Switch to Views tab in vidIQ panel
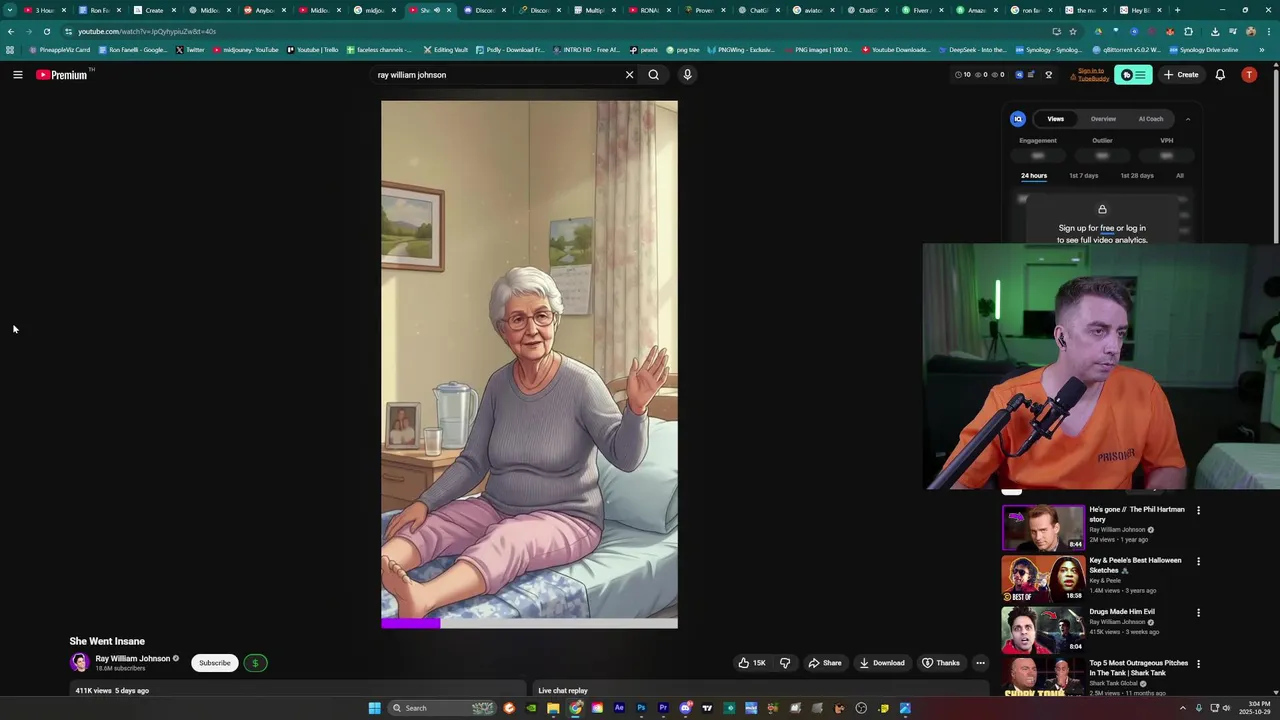The image size is (1280, 720). pos(1055,119)
